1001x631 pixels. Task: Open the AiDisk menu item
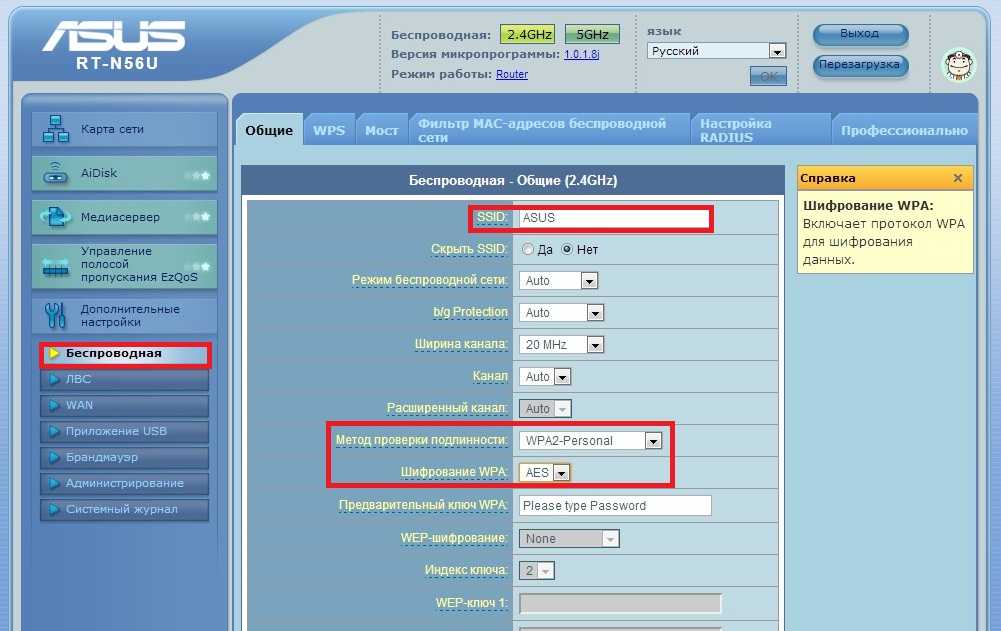pyautogui.click(x=124, y=173)
